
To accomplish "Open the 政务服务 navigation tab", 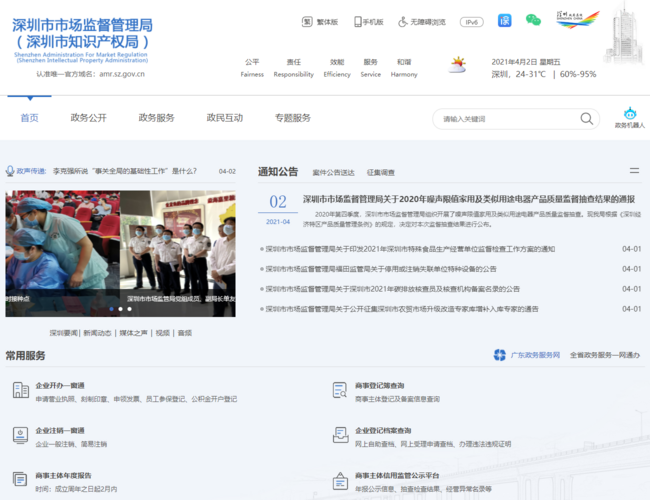I will point(157,118).
